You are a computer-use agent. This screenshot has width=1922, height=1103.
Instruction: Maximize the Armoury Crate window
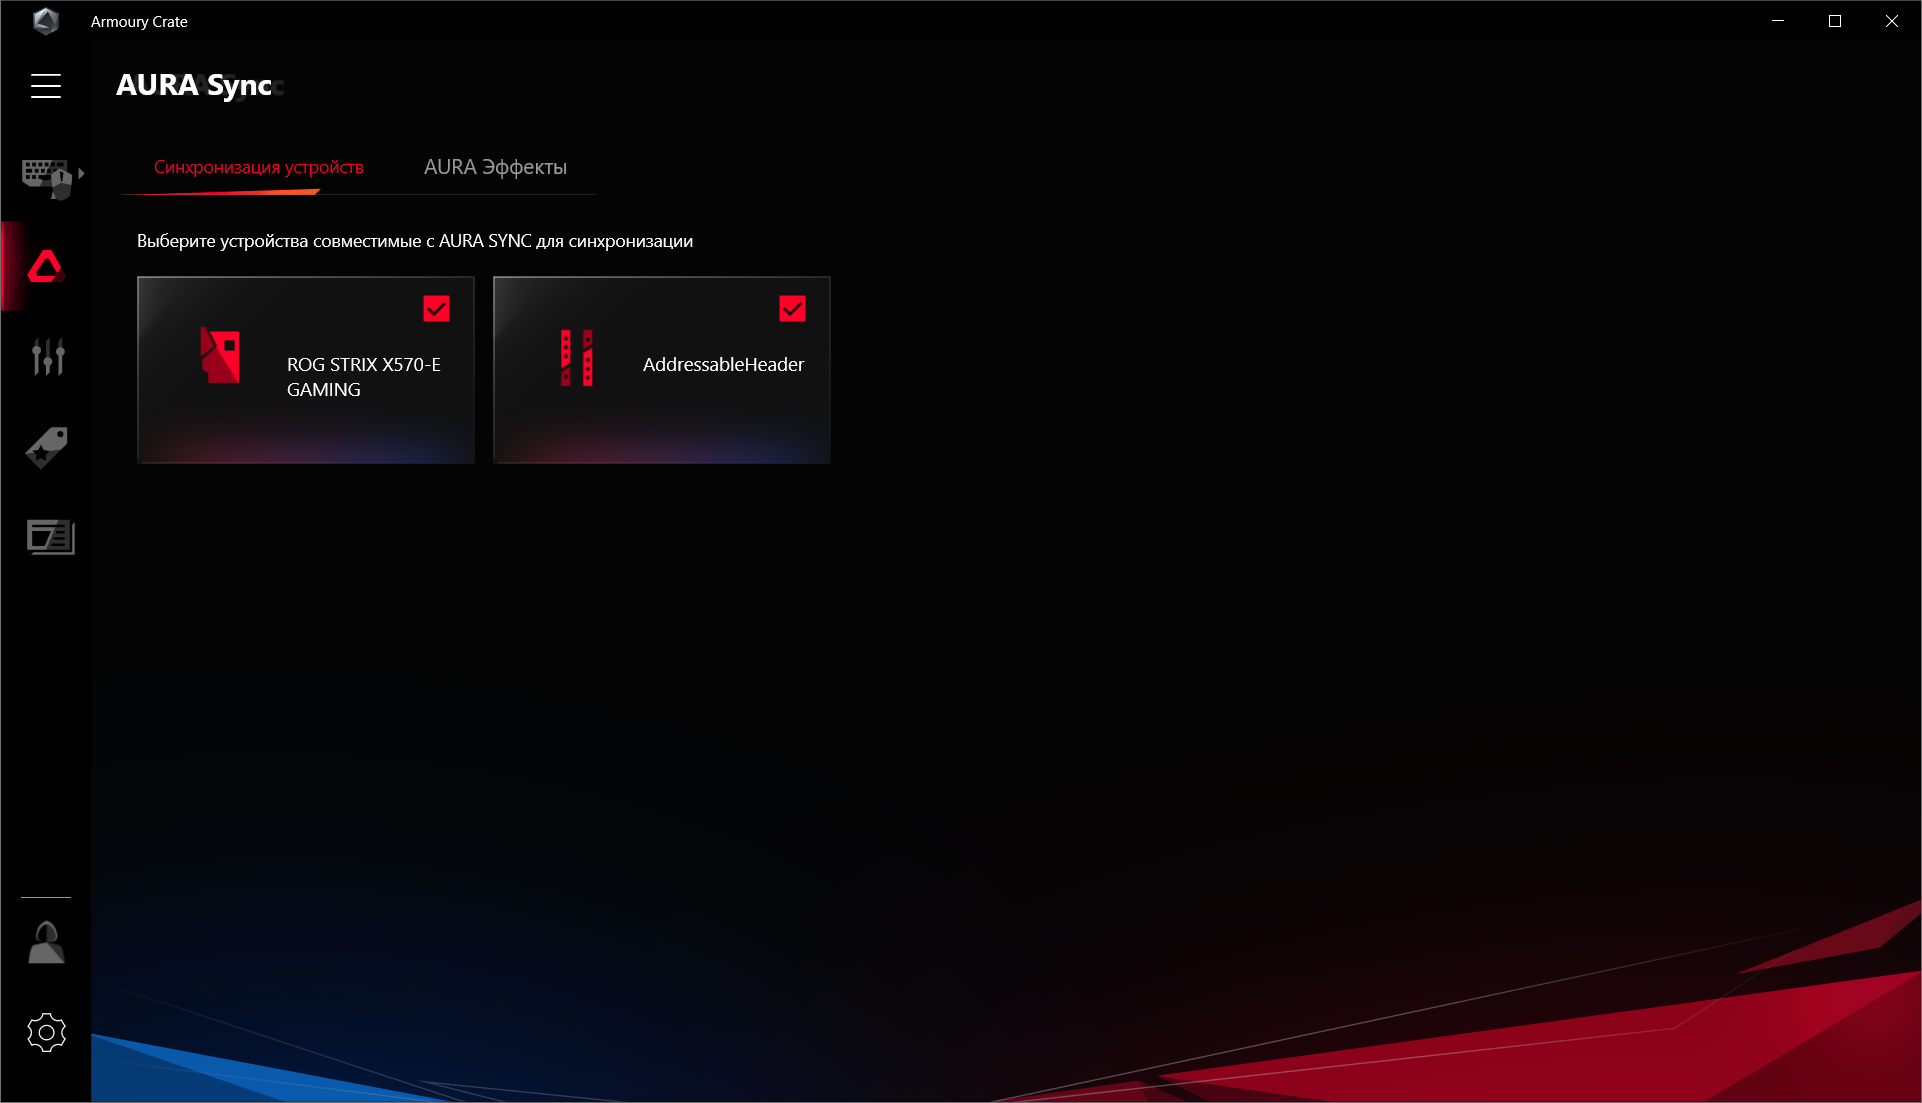click(1835, 21)
